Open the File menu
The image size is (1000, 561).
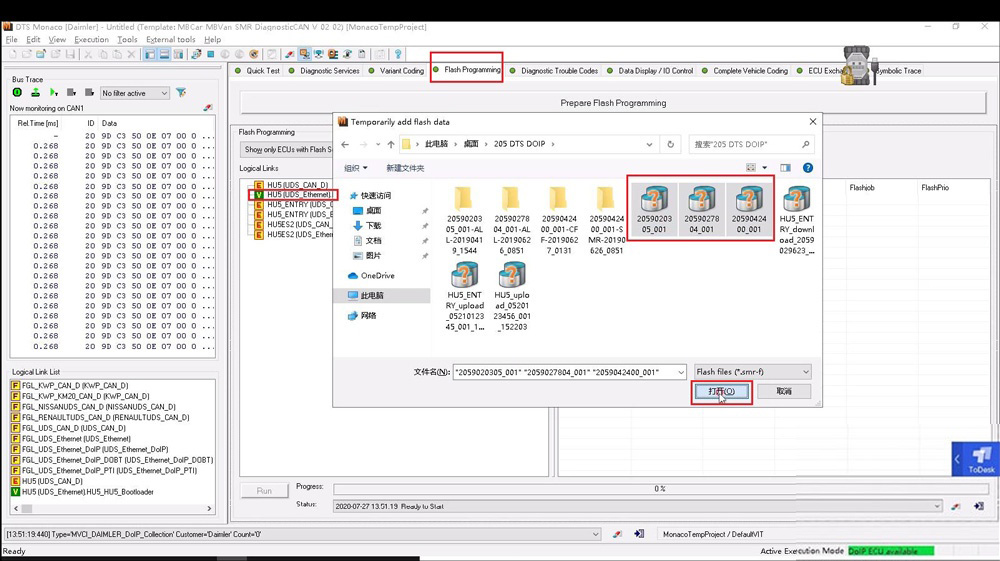pyautogui.click(x=11, y=40)
